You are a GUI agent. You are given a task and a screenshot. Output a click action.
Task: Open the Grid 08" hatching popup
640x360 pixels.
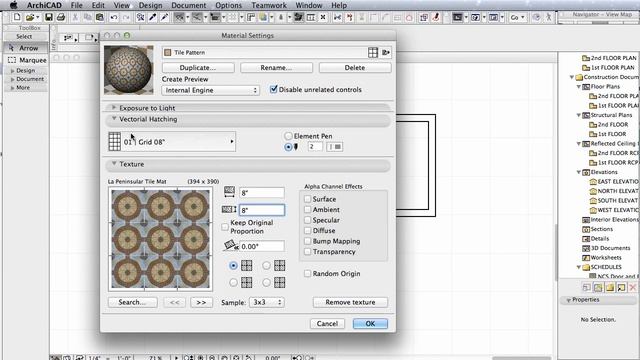click(172, 142)
